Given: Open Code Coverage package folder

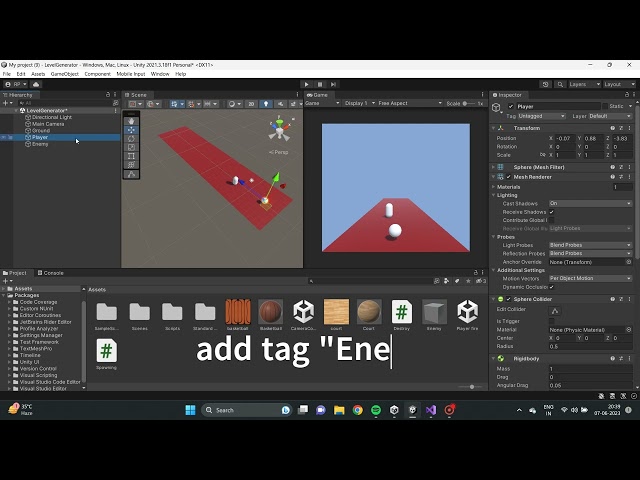Looking at the screenshot, I should point(38,302).
